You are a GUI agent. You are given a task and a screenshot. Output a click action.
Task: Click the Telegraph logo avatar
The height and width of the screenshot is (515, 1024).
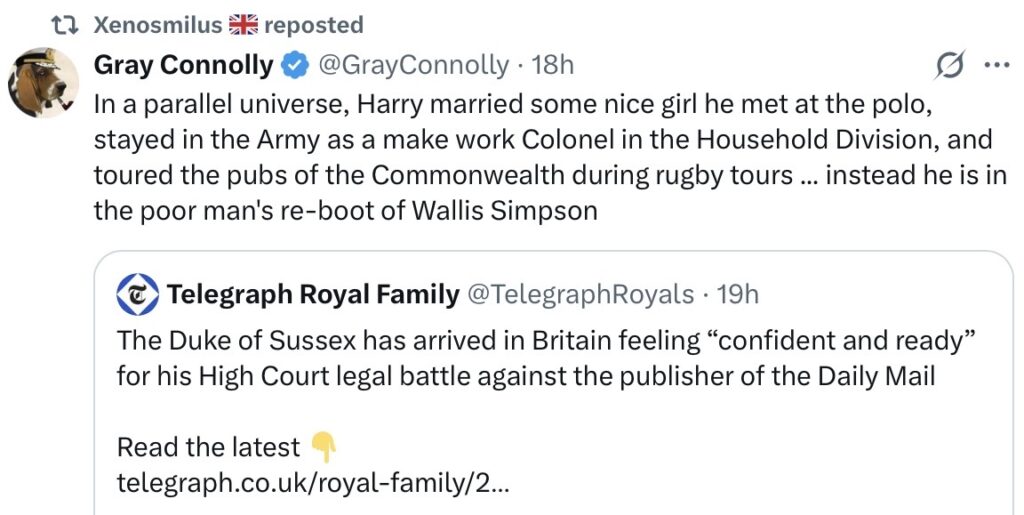137,294
